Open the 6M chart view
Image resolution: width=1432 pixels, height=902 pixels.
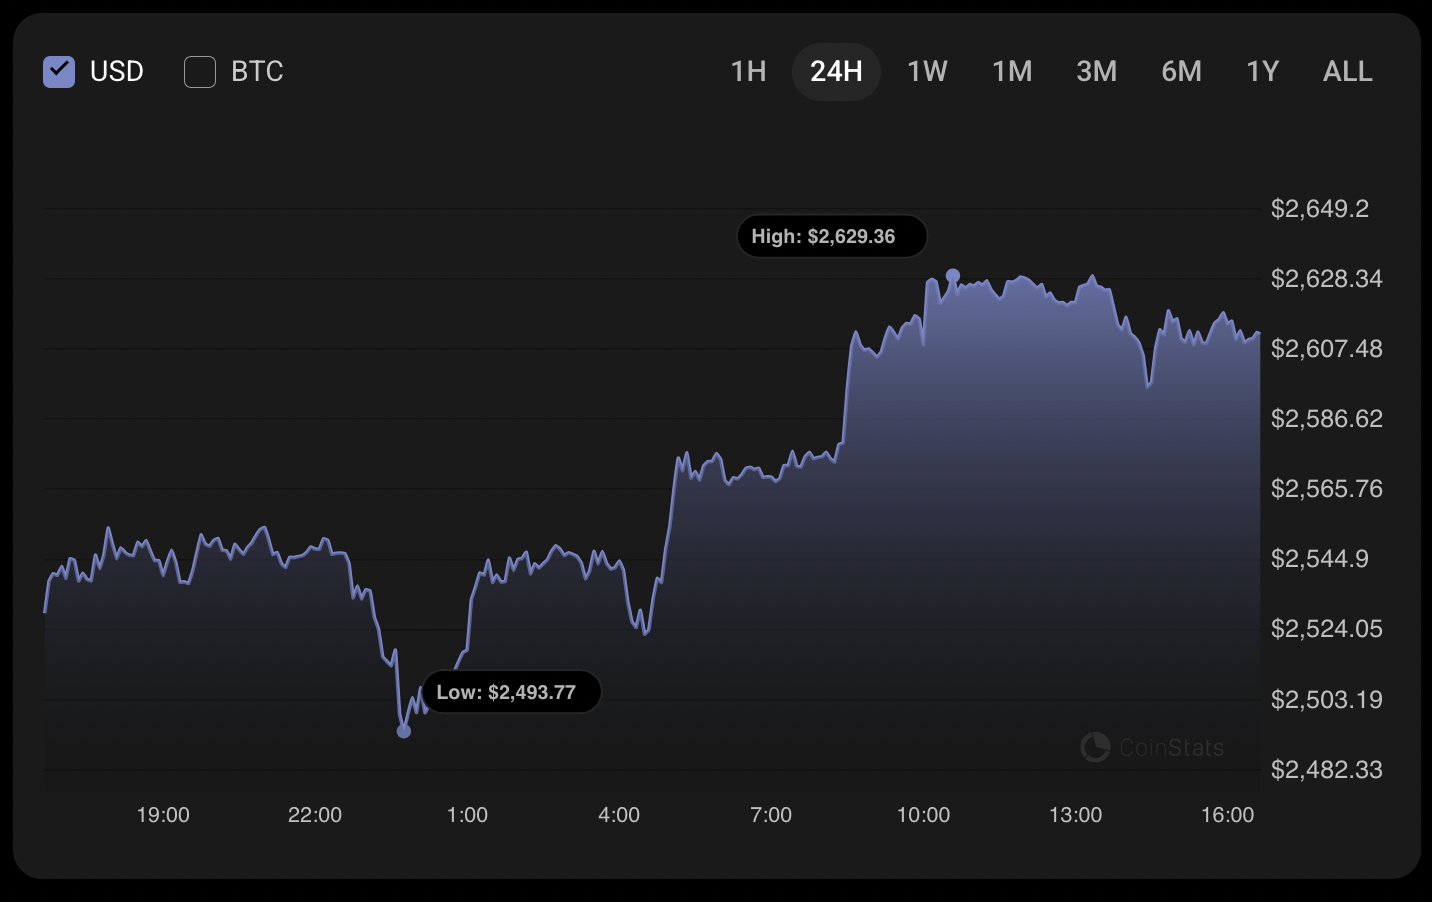pos(1181,71)
